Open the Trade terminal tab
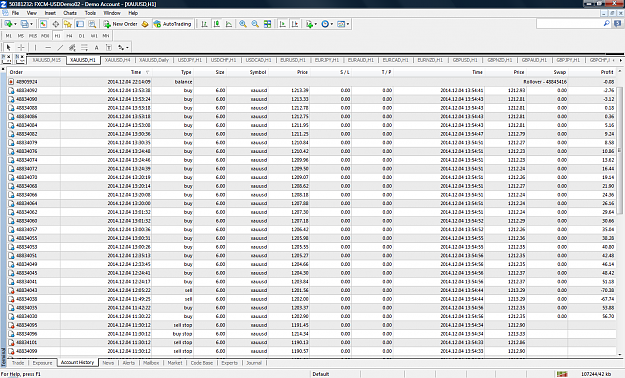The image size is (625, 378). 18,363
